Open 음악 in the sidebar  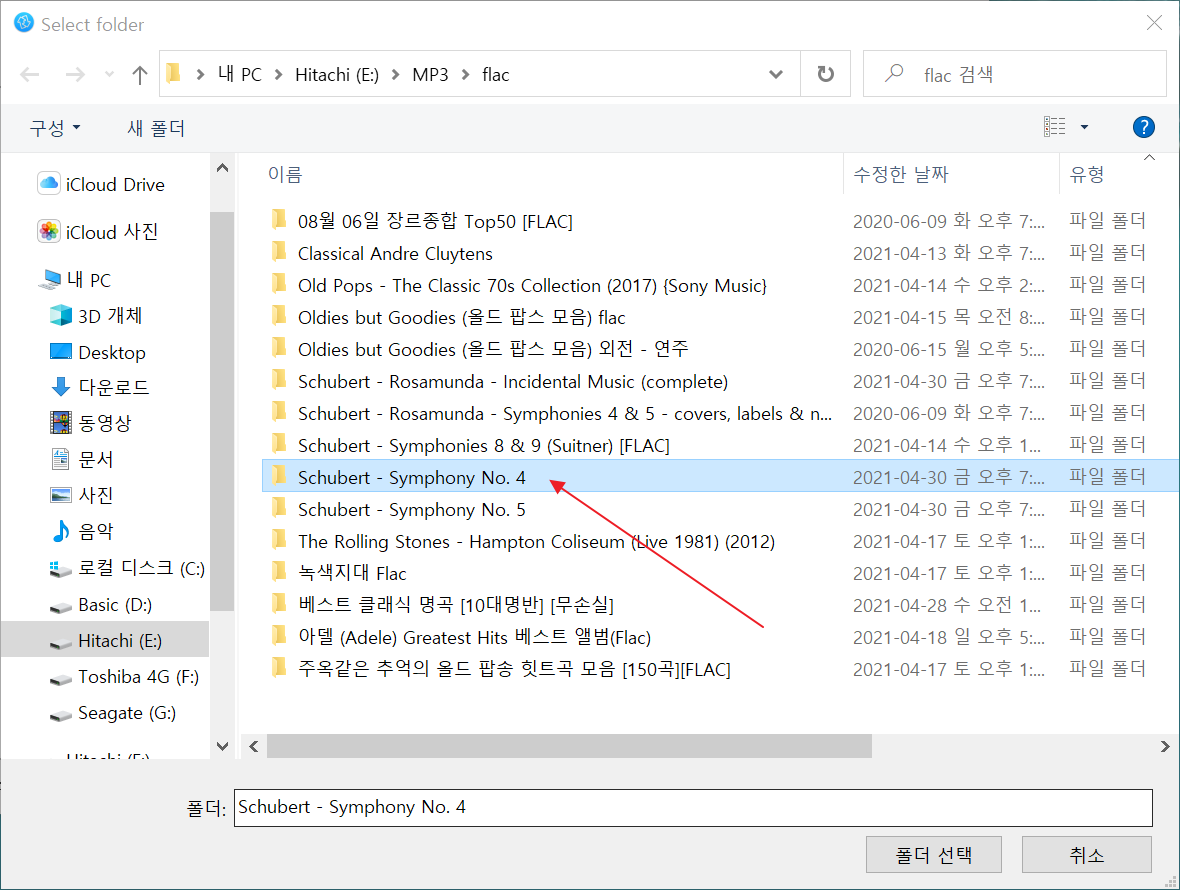(x=82, y=531)
